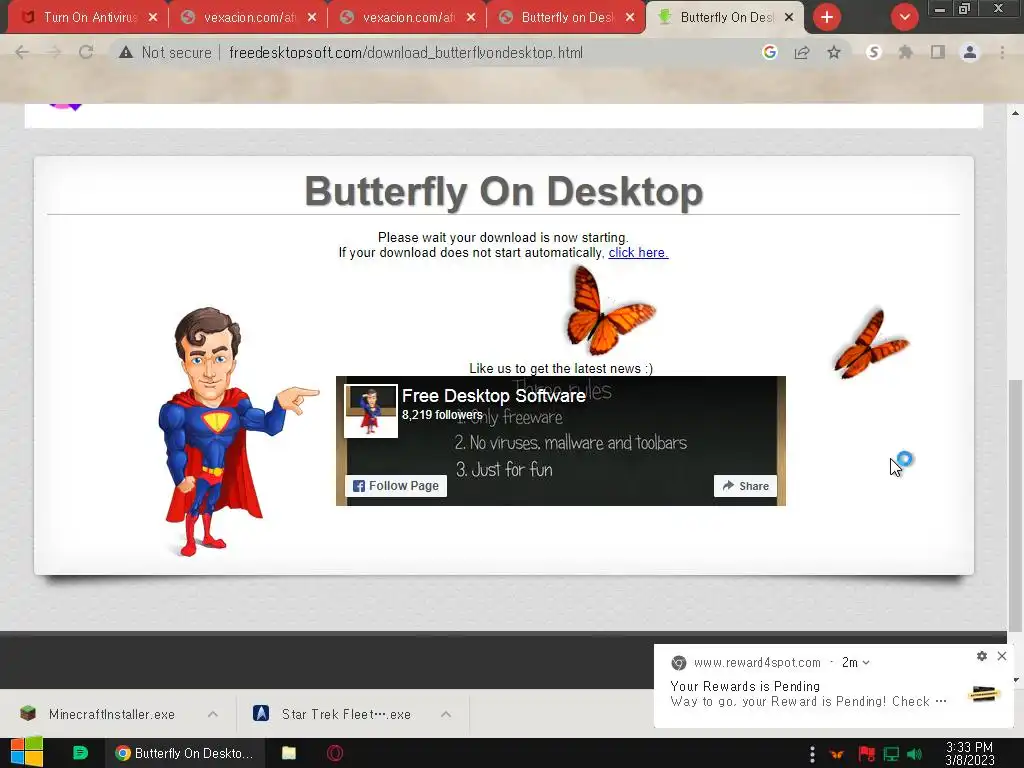Click the Not secure warning icon
This screenshot has width=1024, height=768.
point(125,52)
